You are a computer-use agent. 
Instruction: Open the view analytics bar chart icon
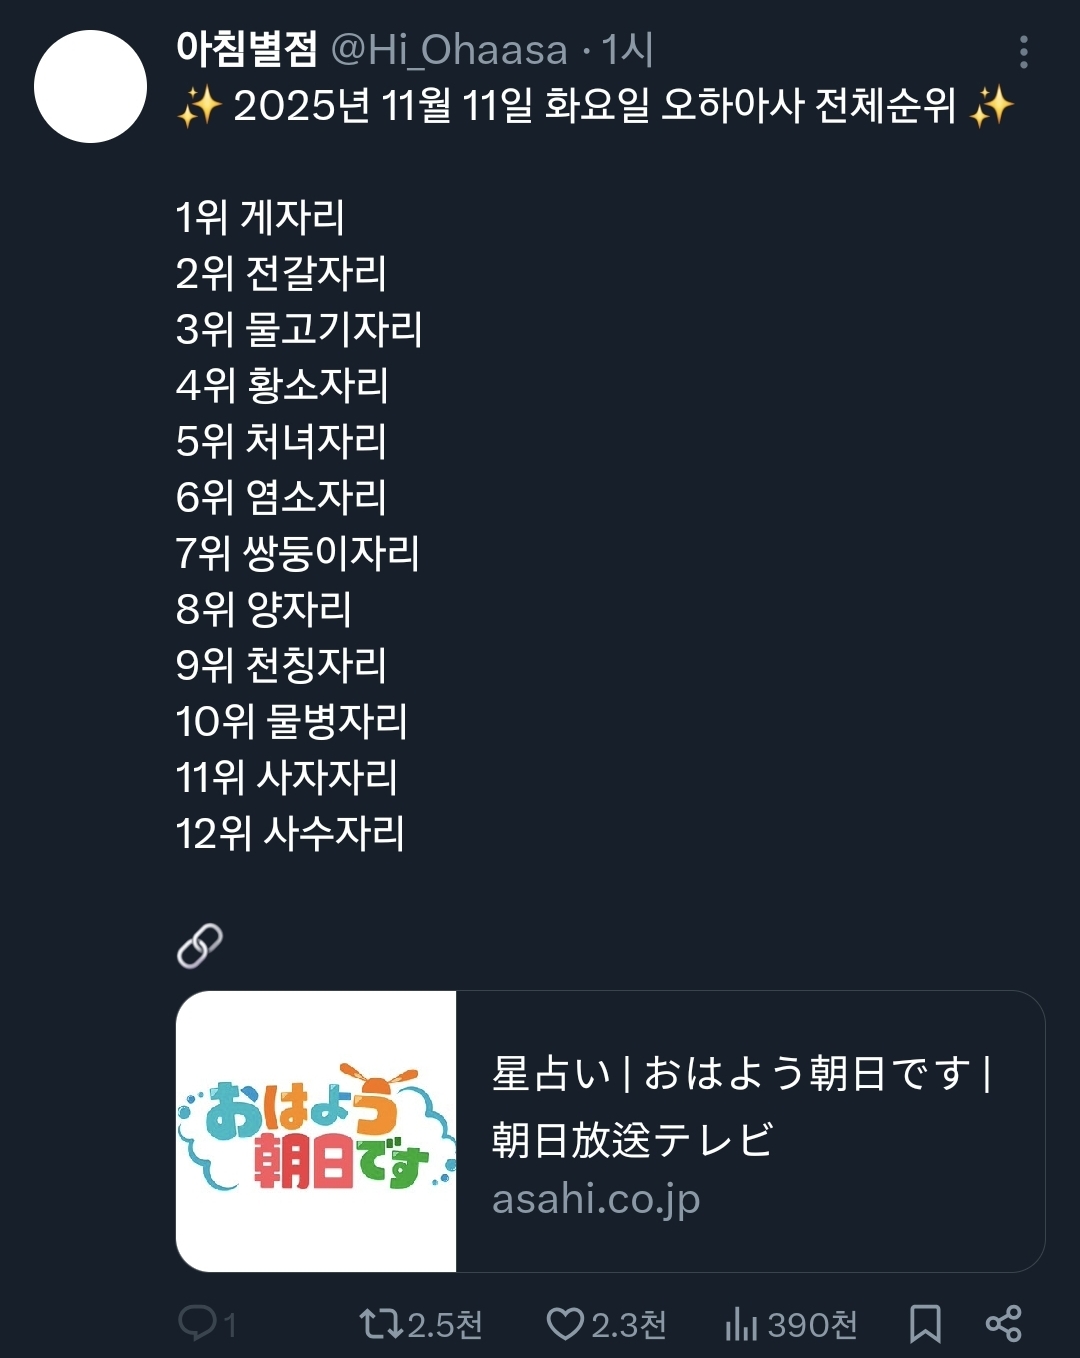(741, 1324)
